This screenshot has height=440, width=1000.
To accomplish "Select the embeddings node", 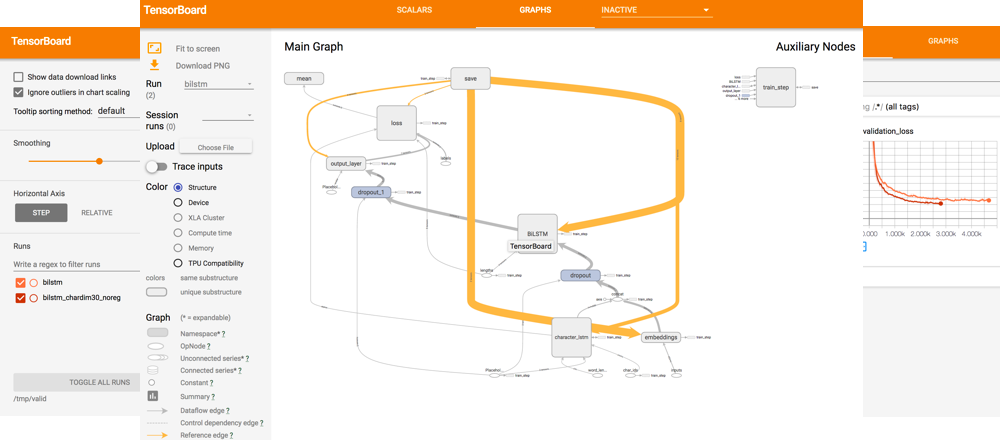I will 661,337.
